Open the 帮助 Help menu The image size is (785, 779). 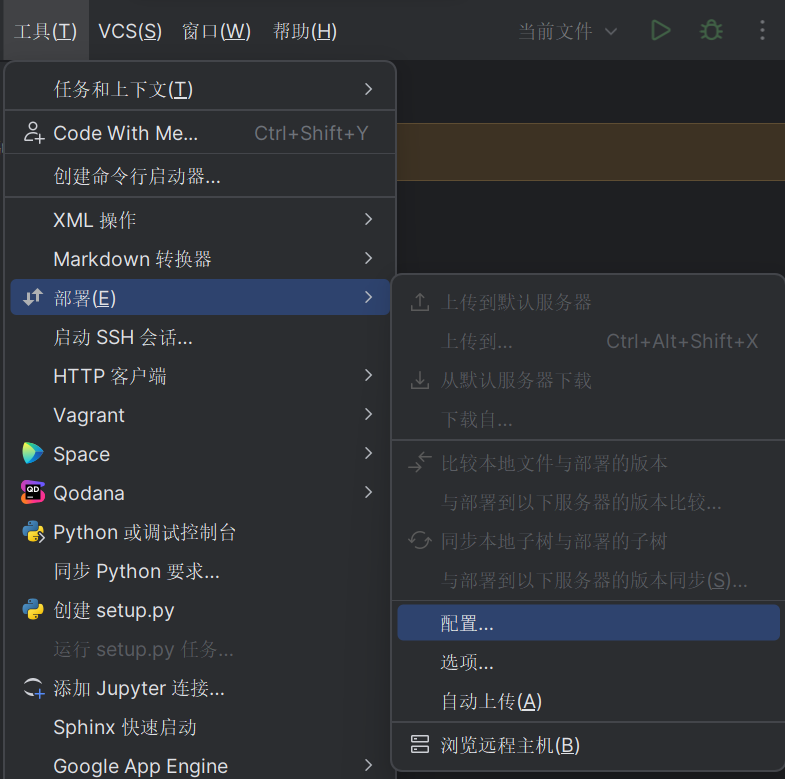point(304,31)
